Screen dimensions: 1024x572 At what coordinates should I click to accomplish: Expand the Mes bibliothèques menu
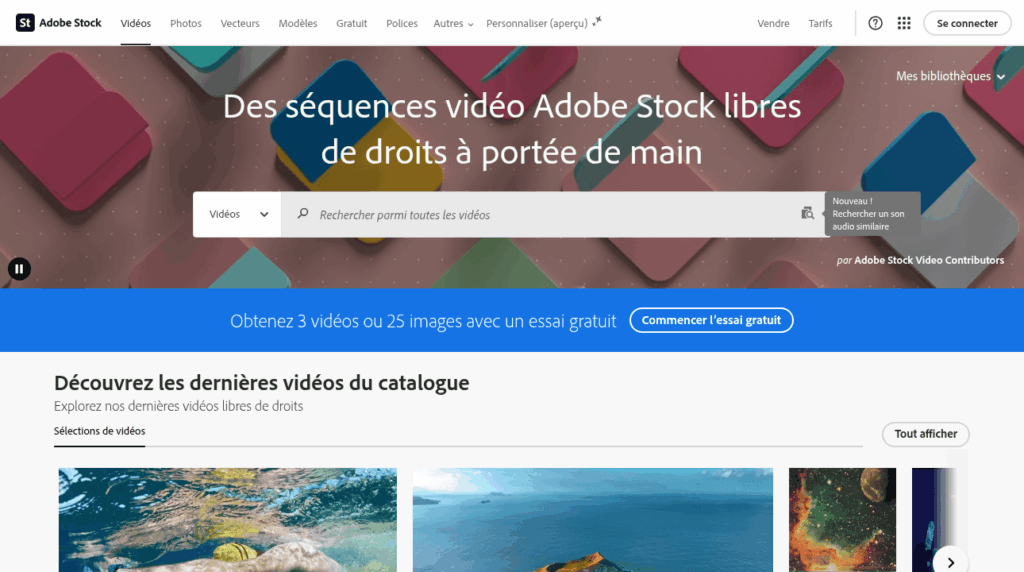[950, 76]
